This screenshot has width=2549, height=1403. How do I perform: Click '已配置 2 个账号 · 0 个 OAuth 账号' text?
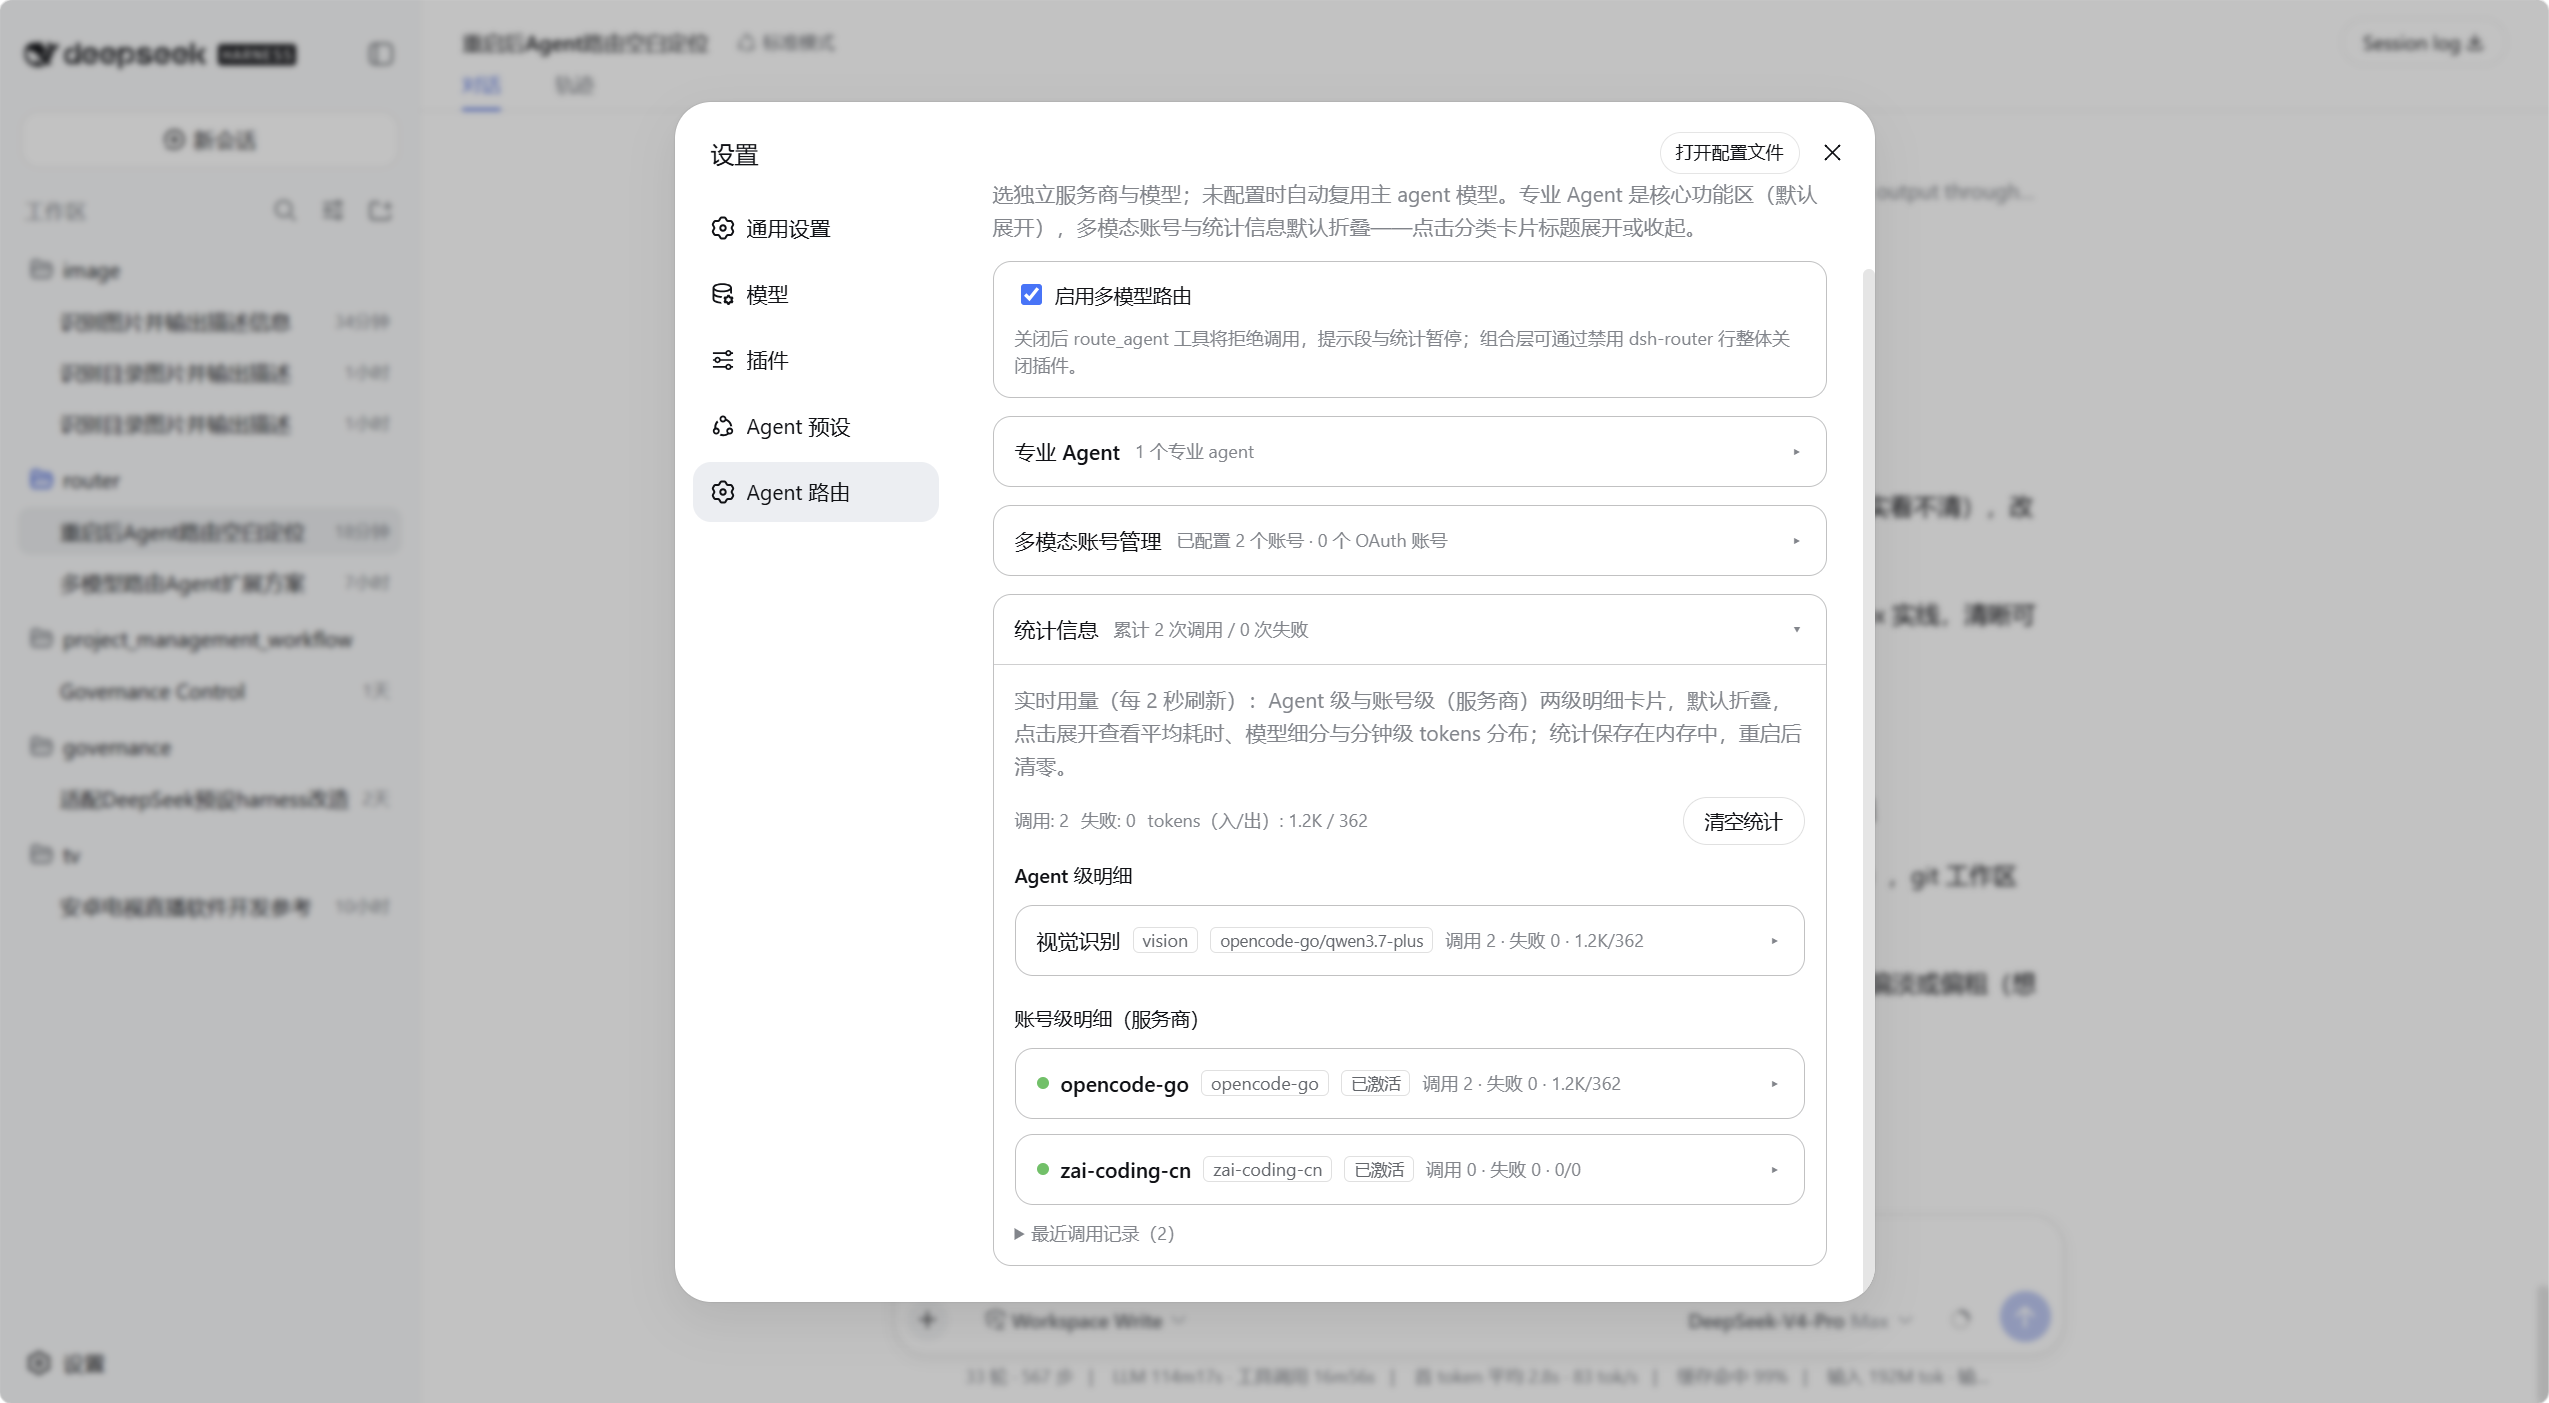1312,541
